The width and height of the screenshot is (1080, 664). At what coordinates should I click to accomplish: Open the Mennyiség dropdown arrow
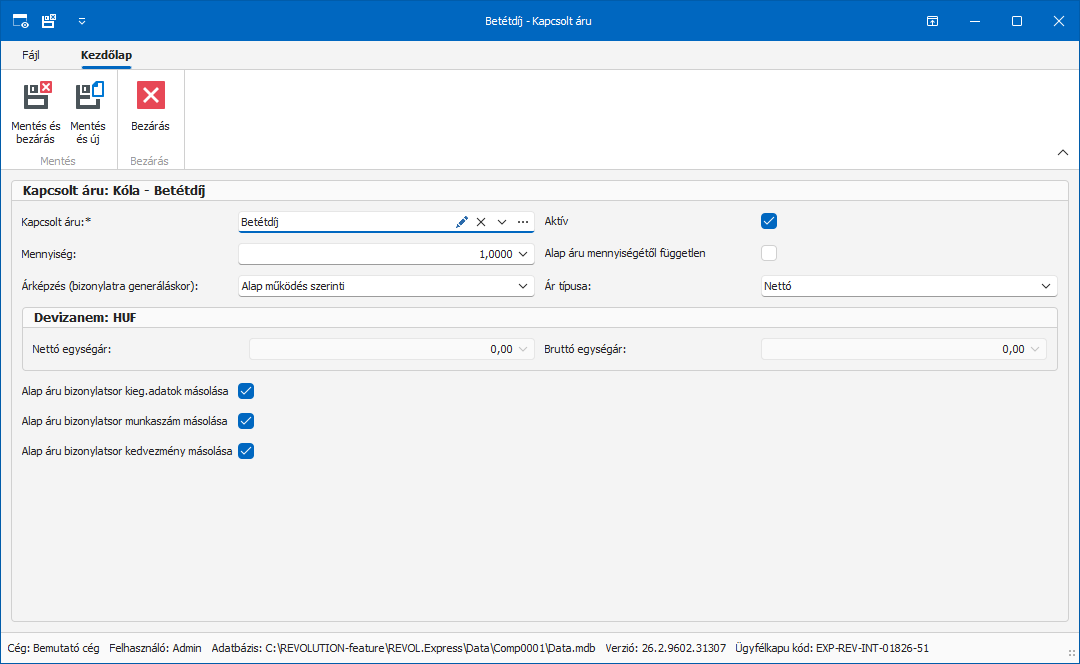(x=523, y=254)
